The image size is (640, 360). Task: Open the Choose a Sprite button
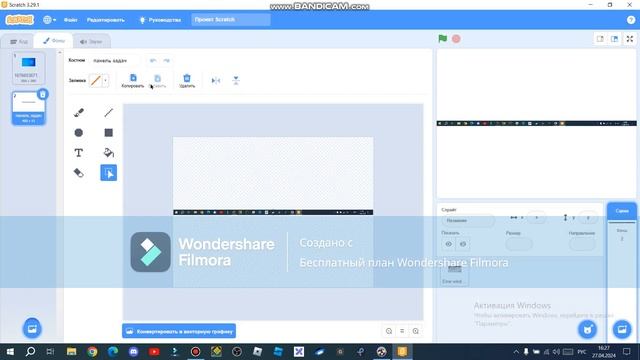(588, 329)
